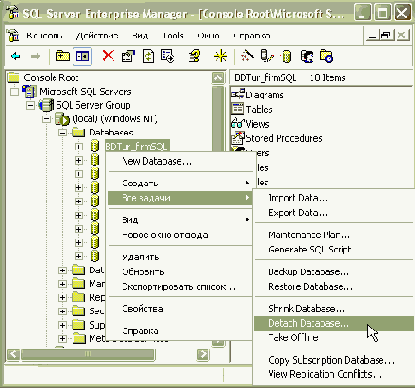
Task: Collapse the SQL Server Group node
Action: pos(30,106)
